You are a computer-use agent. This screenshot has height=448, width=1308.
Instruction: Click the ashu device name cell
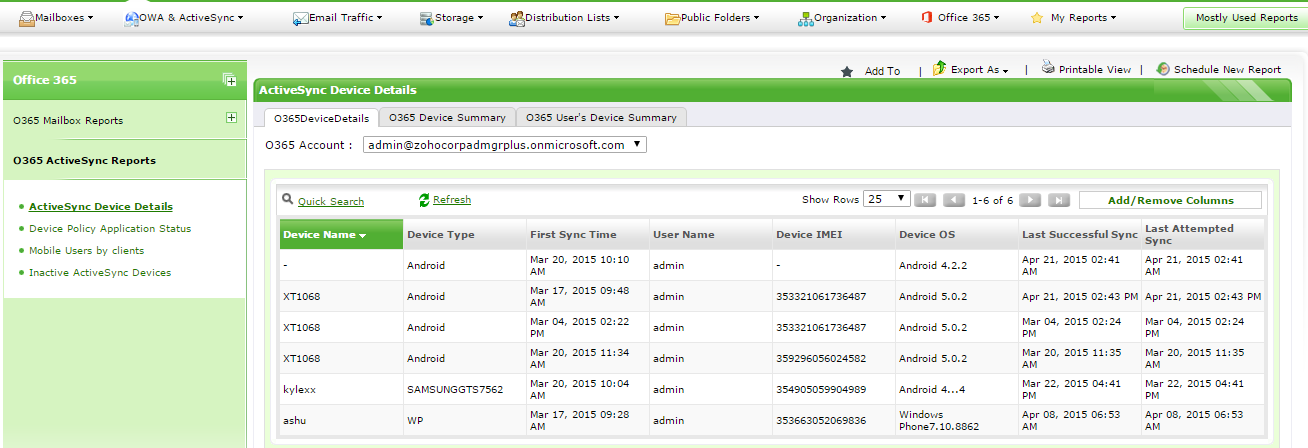(341, 420)
